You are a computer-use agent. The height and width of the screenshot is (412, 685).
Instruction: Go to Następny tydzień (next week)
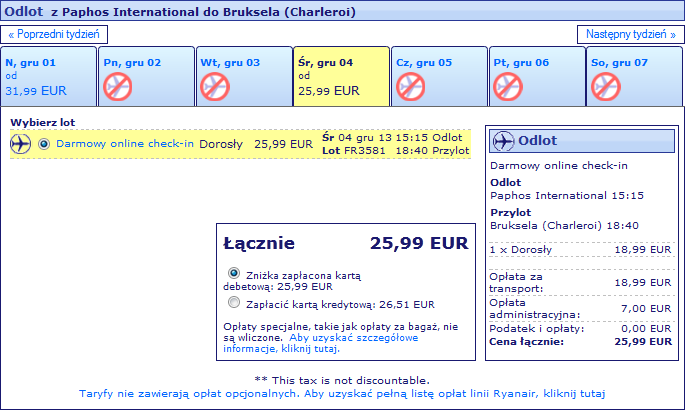[630, 35]
